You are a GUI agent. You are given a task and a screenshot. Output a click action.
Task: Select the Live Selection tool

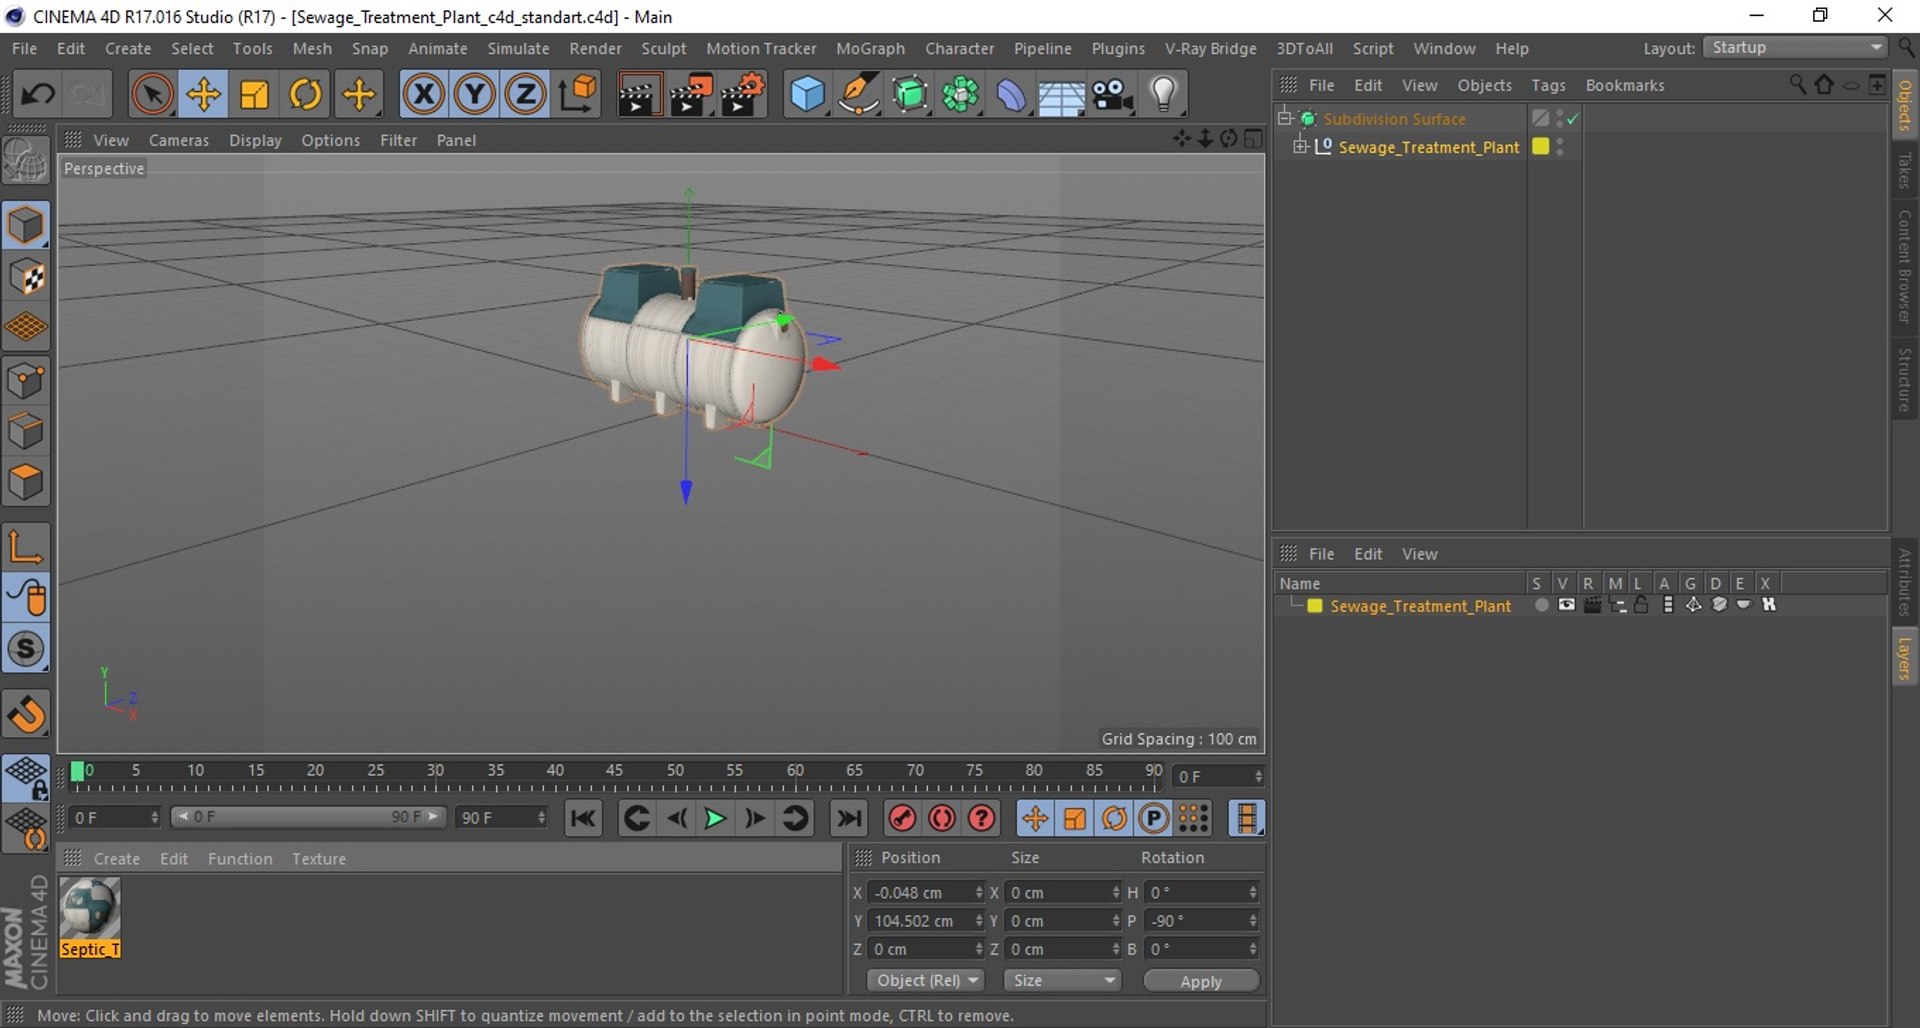point(152,95)
